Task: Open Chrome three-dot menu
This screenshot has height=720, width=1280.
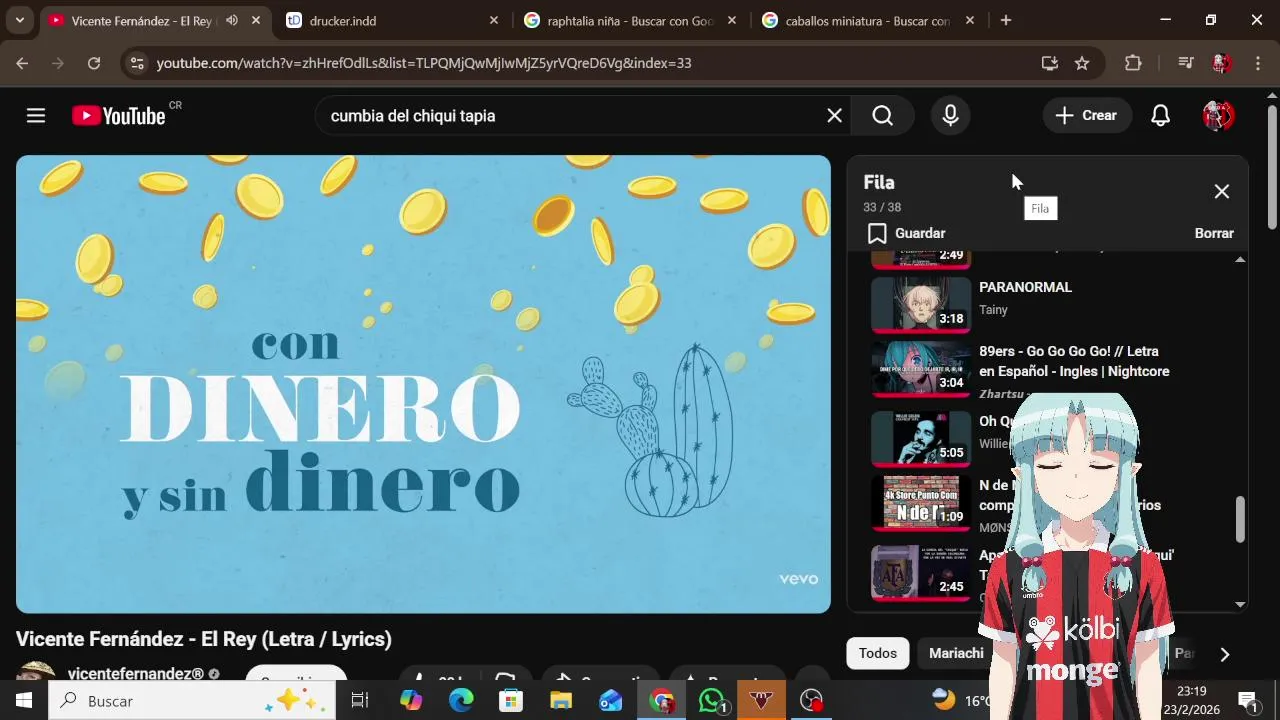Action: pos(1257,63)
